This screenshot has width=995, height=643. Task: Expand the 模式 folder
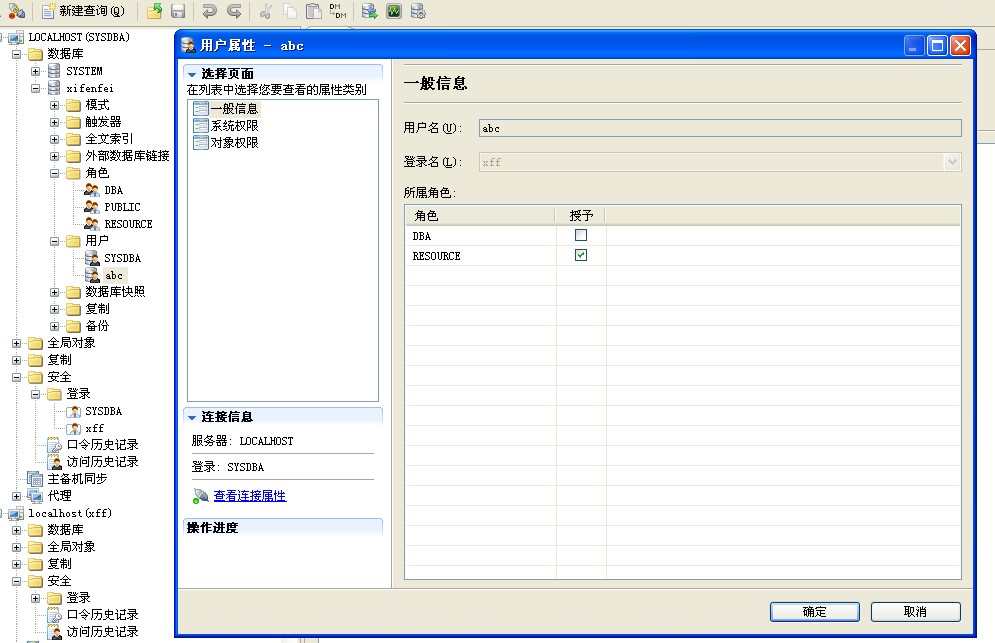(x=55, y=105)
